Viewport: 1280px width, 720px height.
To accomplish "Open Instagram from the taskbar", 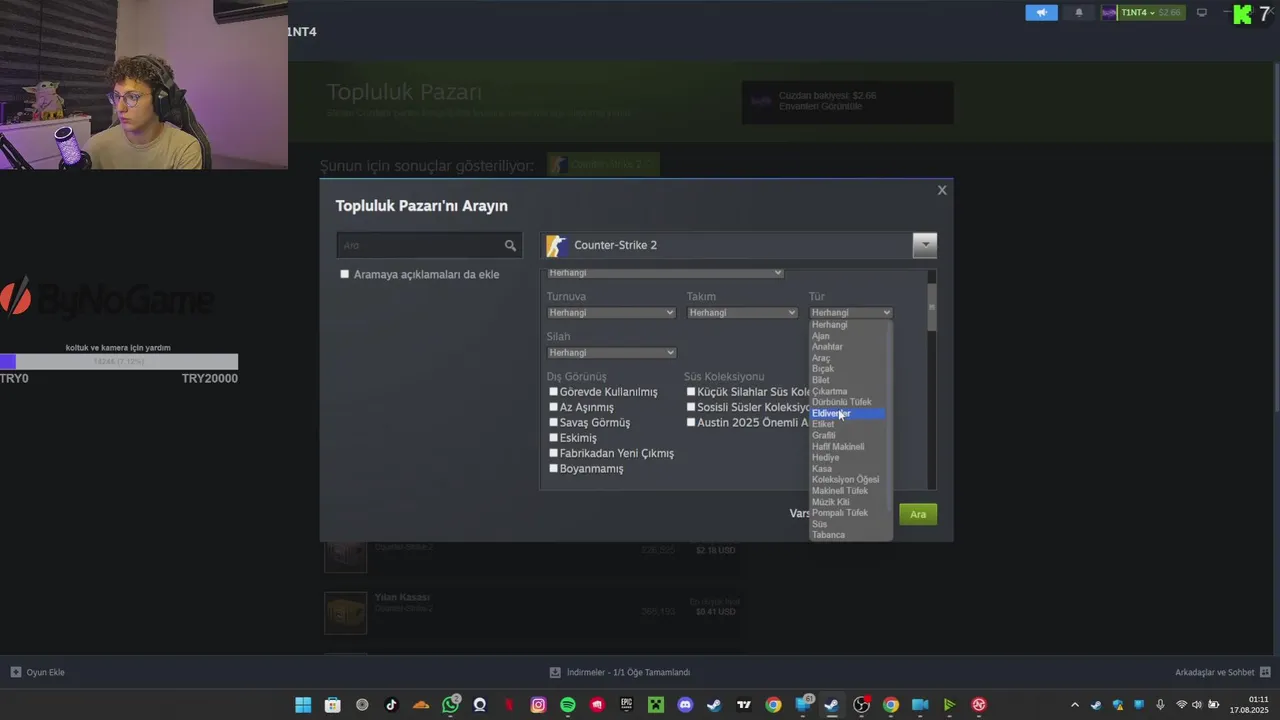I will pyautogui.click(x=538, y=705).
